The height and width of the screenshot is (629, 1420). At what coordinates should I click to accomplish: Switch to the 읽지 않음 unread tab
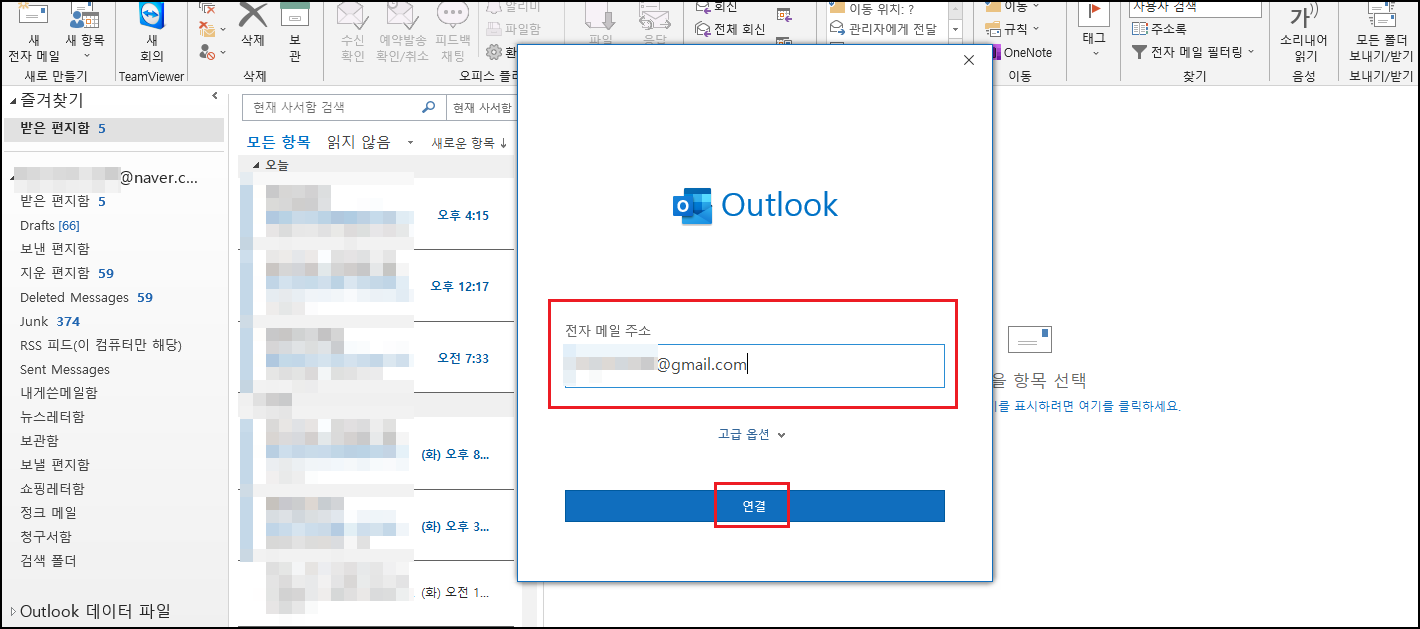[x=359, y=143]
